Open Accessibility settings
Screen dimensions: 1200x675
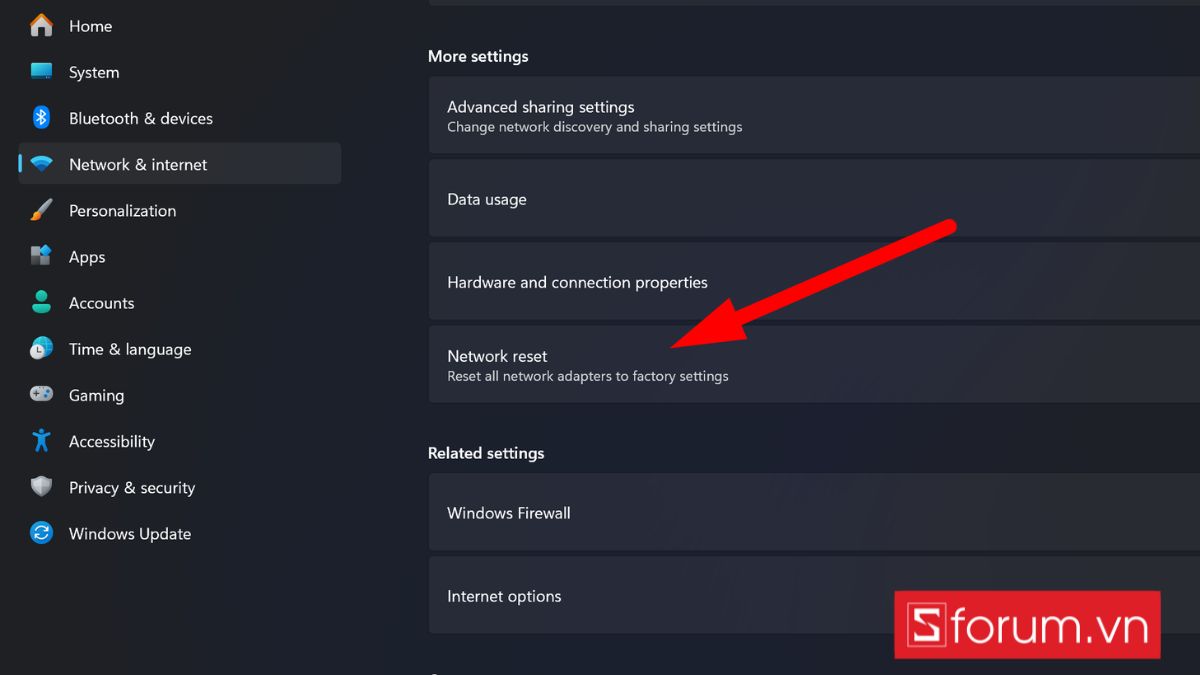point(180,441)
